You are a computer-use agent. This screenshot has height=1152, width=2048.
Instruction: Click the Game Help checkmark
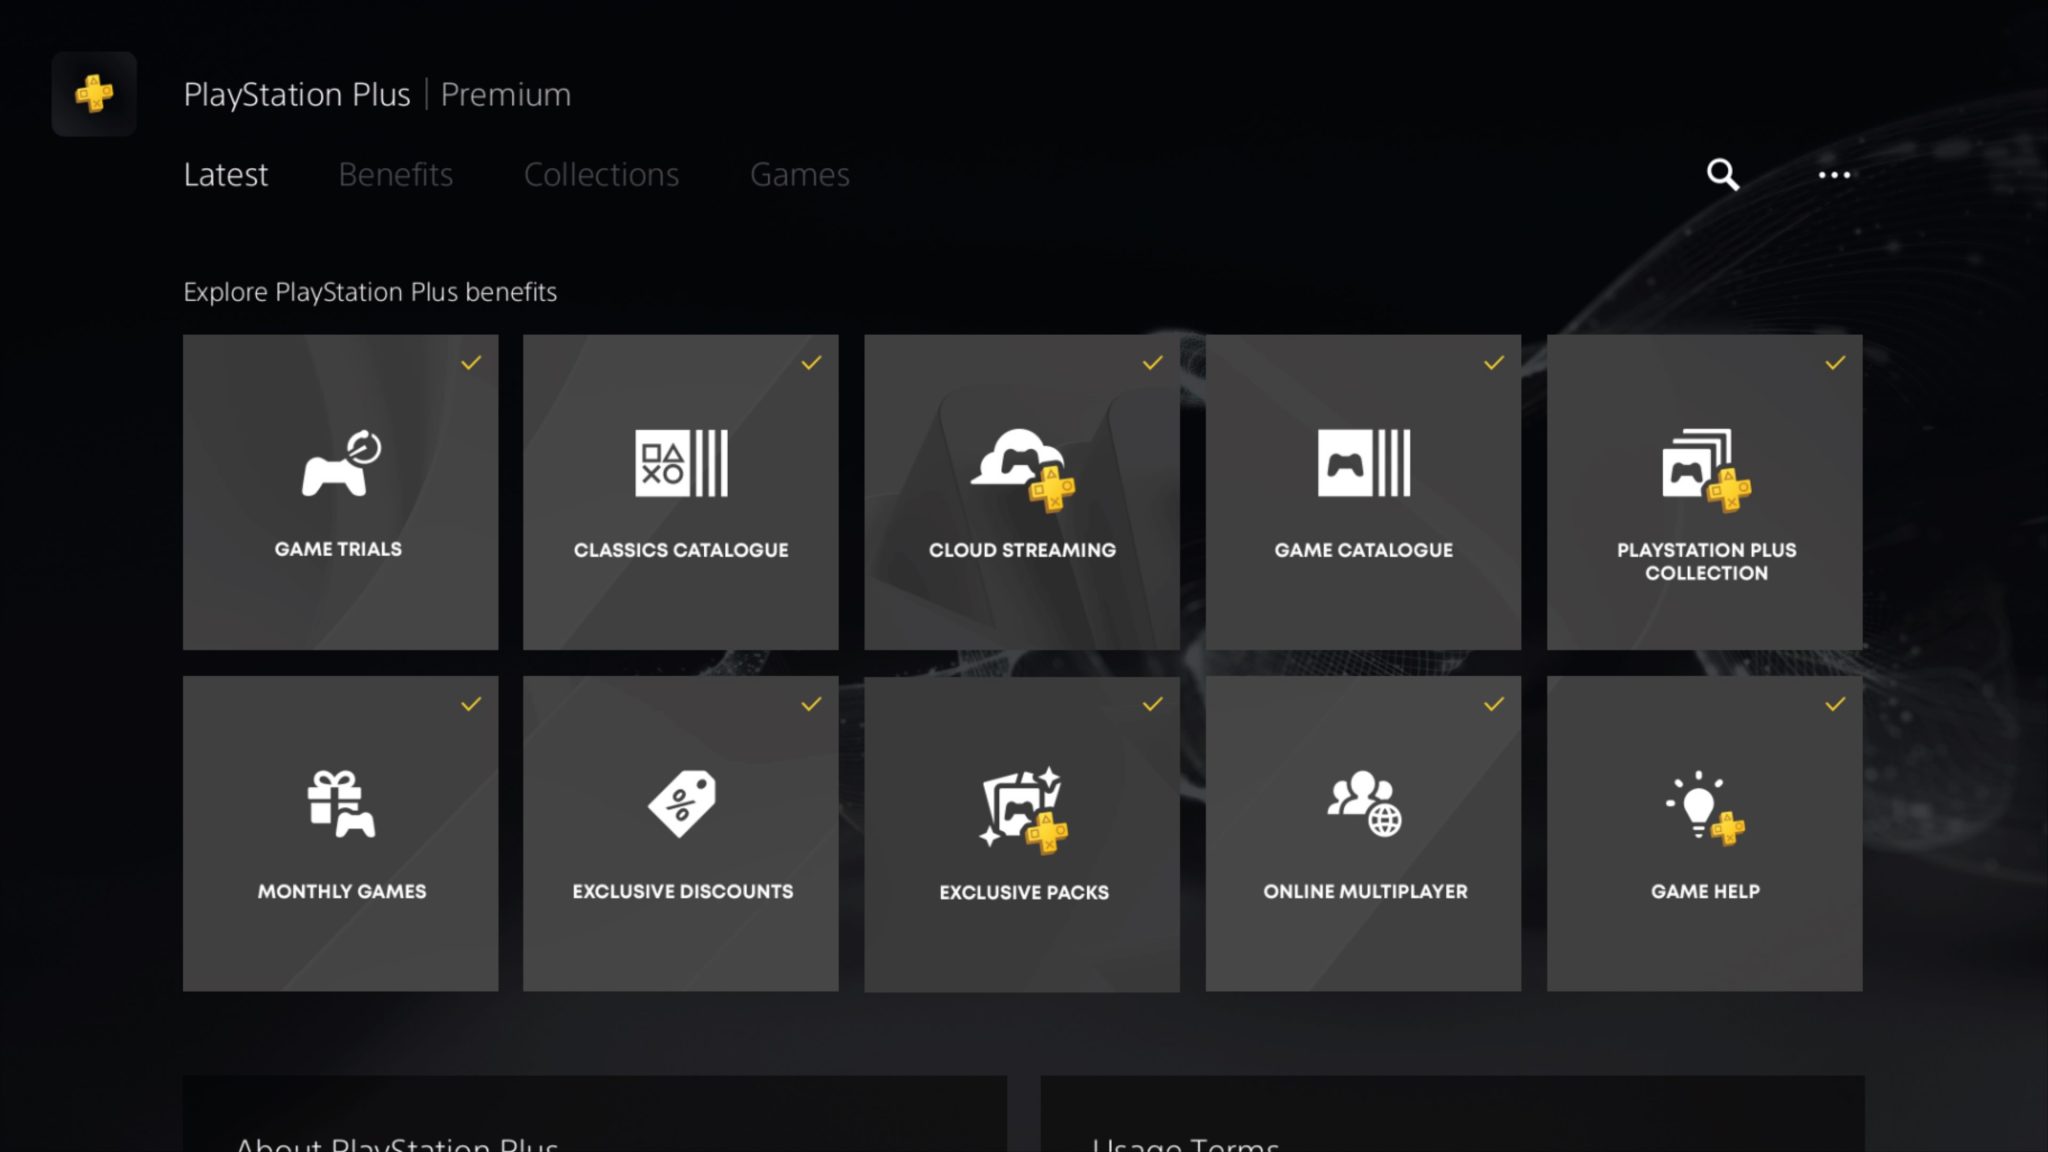click(1835, 704)
